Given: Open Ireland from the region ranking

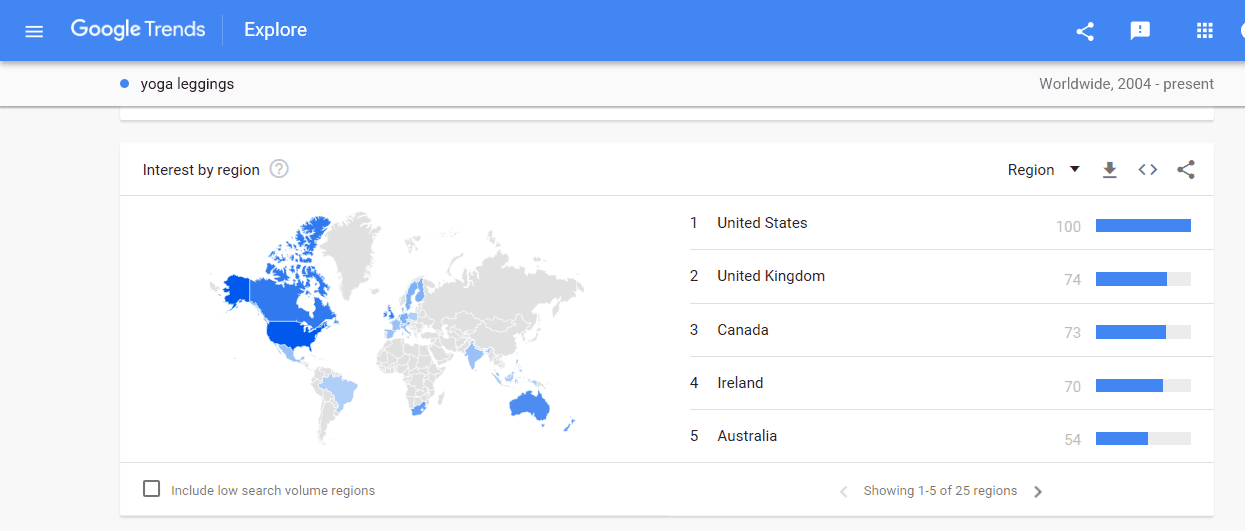Looking at the screenshot, I should pos(740,383).
